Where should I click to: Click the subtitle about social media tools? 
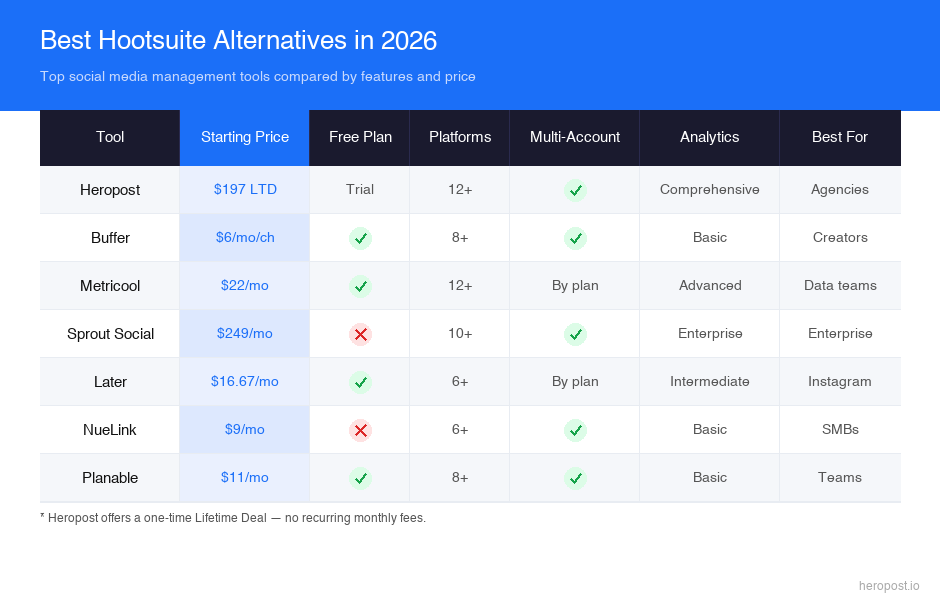(258, 77)
